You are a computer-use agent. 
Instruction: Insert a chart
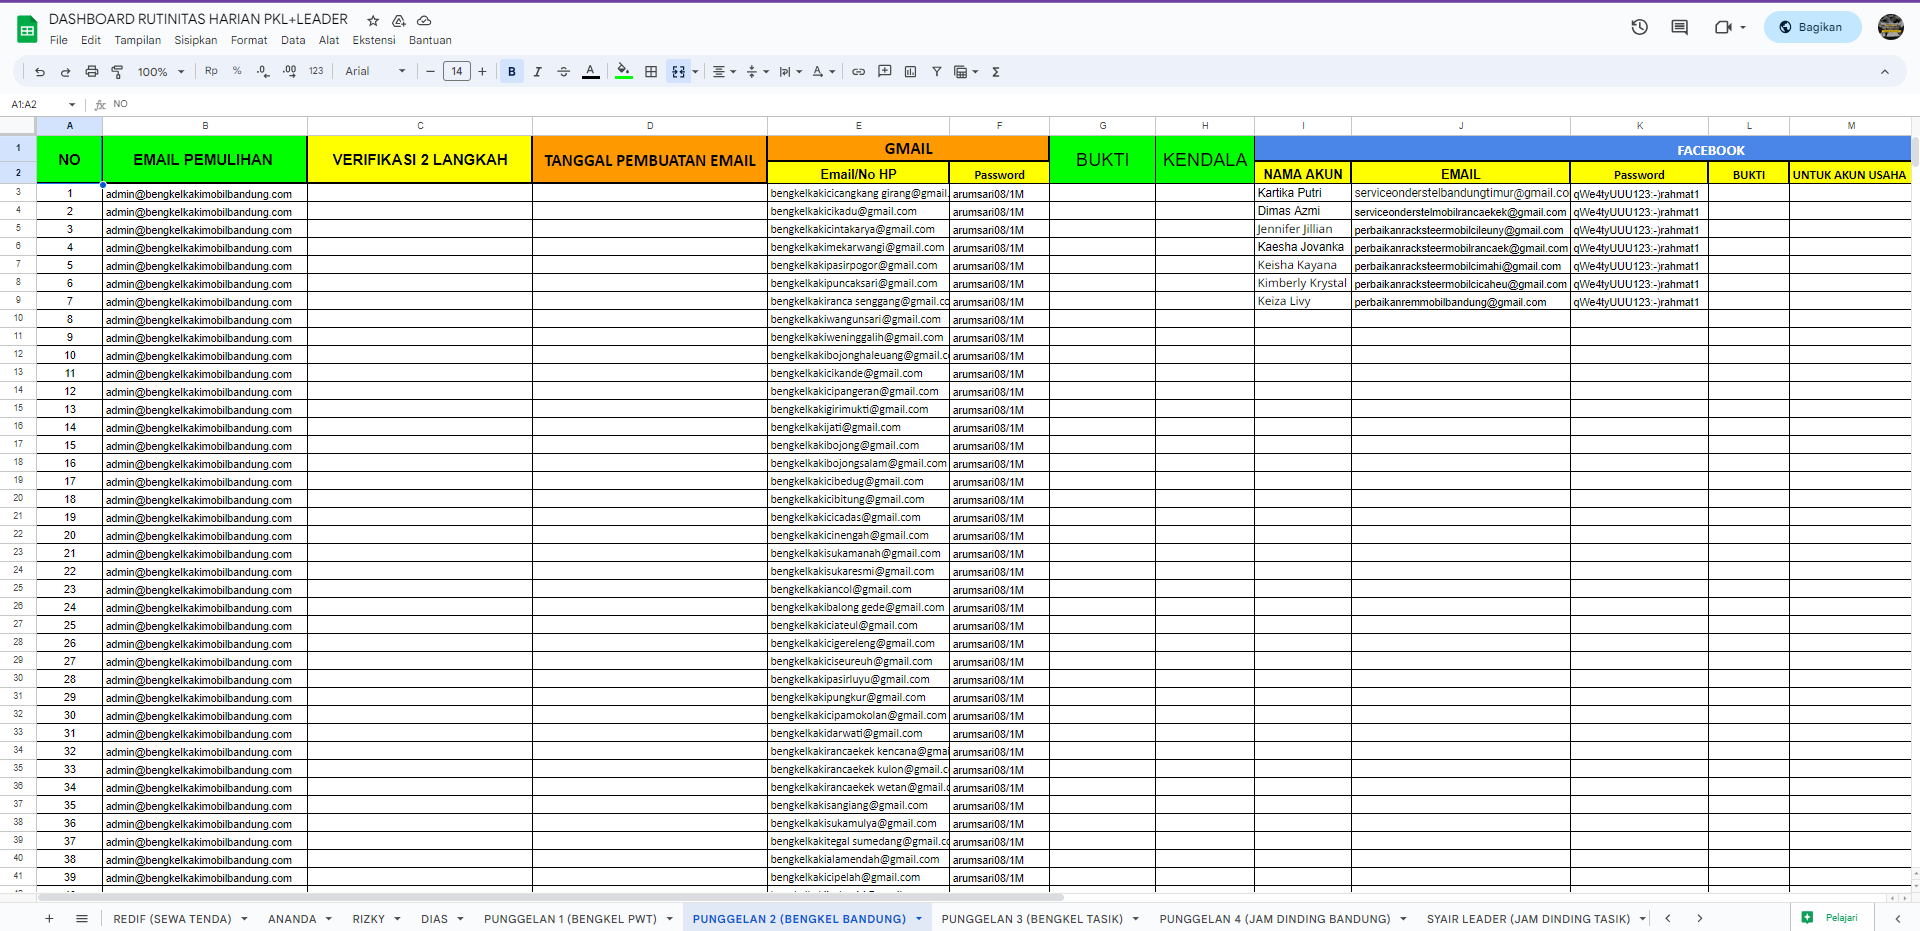click(x=911, y=71)
